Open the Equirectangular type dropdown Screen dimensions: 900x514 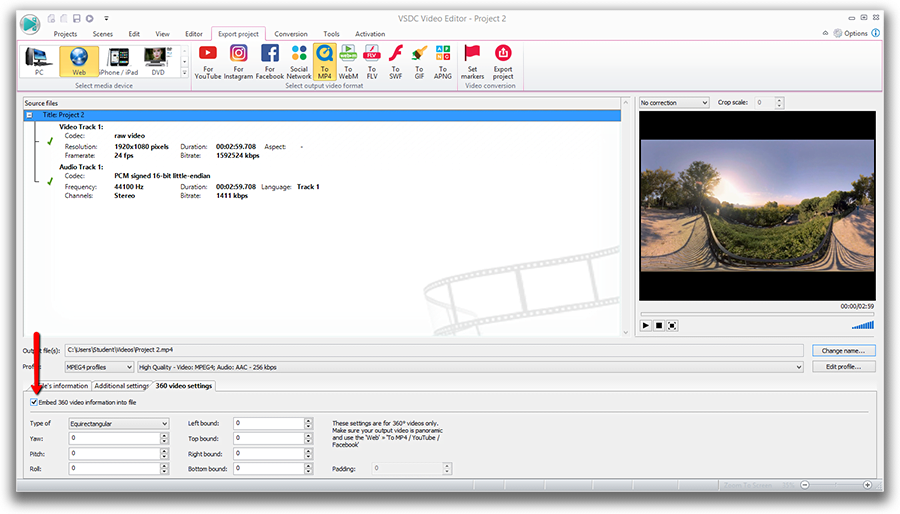pyautogui.click(x=119, y=423)
